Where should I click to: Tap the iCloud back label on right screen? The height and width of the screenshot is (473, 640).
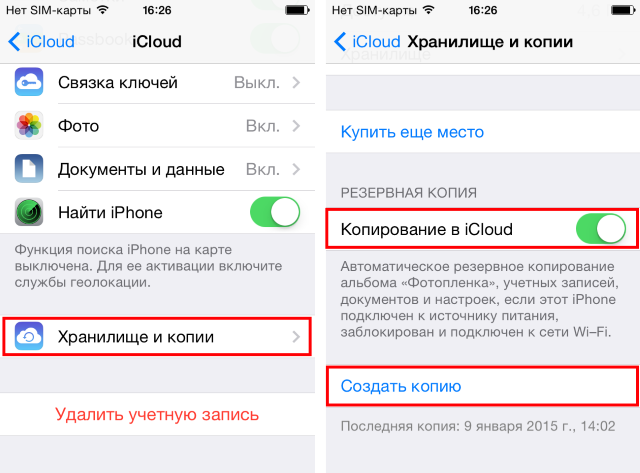[x=376, y=42]
